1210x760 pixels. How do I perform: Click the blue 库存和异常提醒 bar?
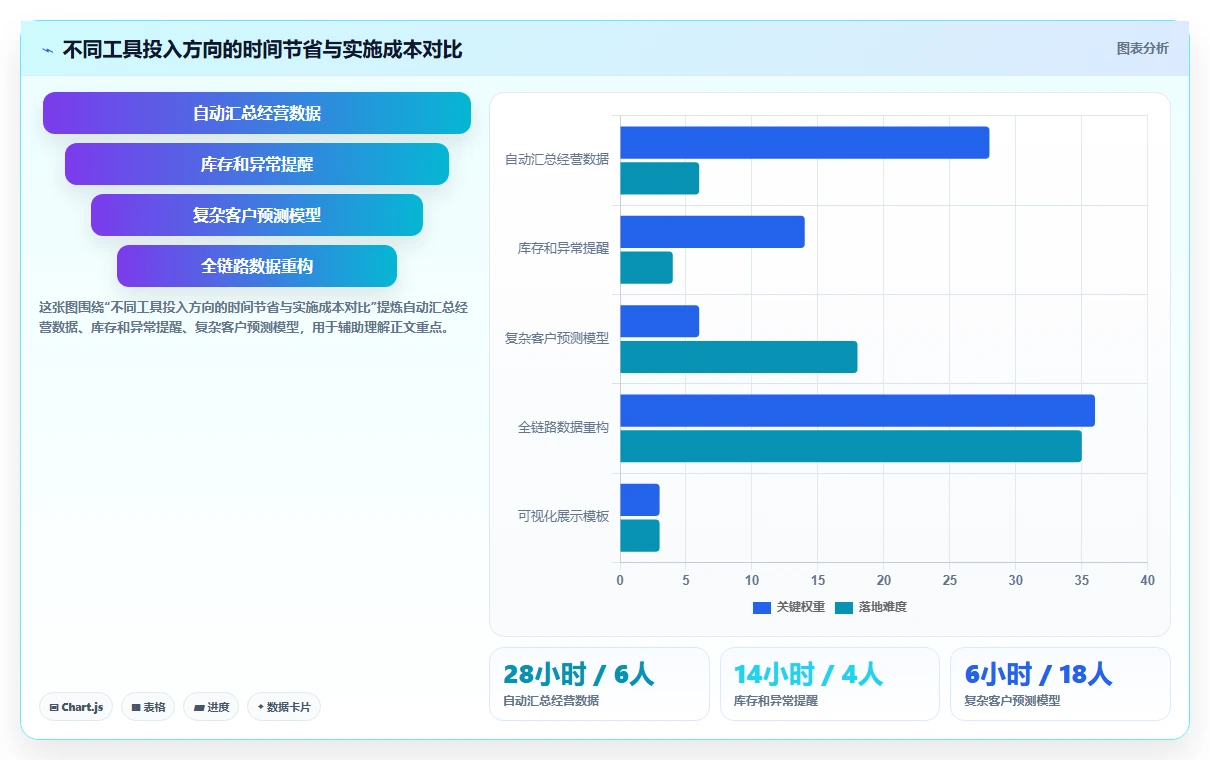[712, 232]
